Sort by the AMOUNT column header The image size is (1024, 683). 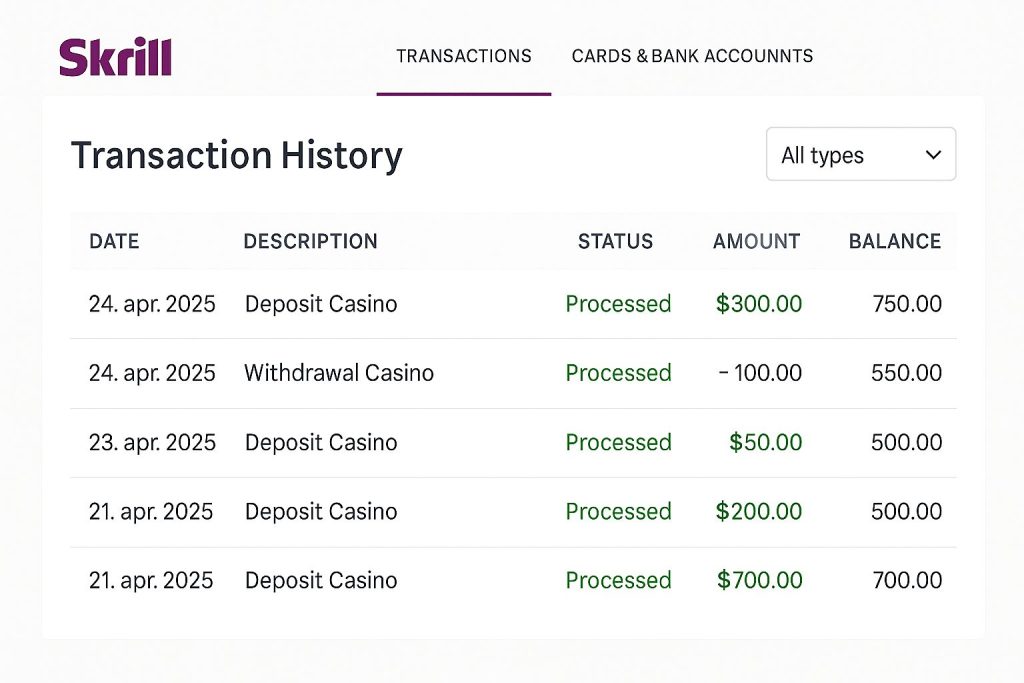click(755, 241)
